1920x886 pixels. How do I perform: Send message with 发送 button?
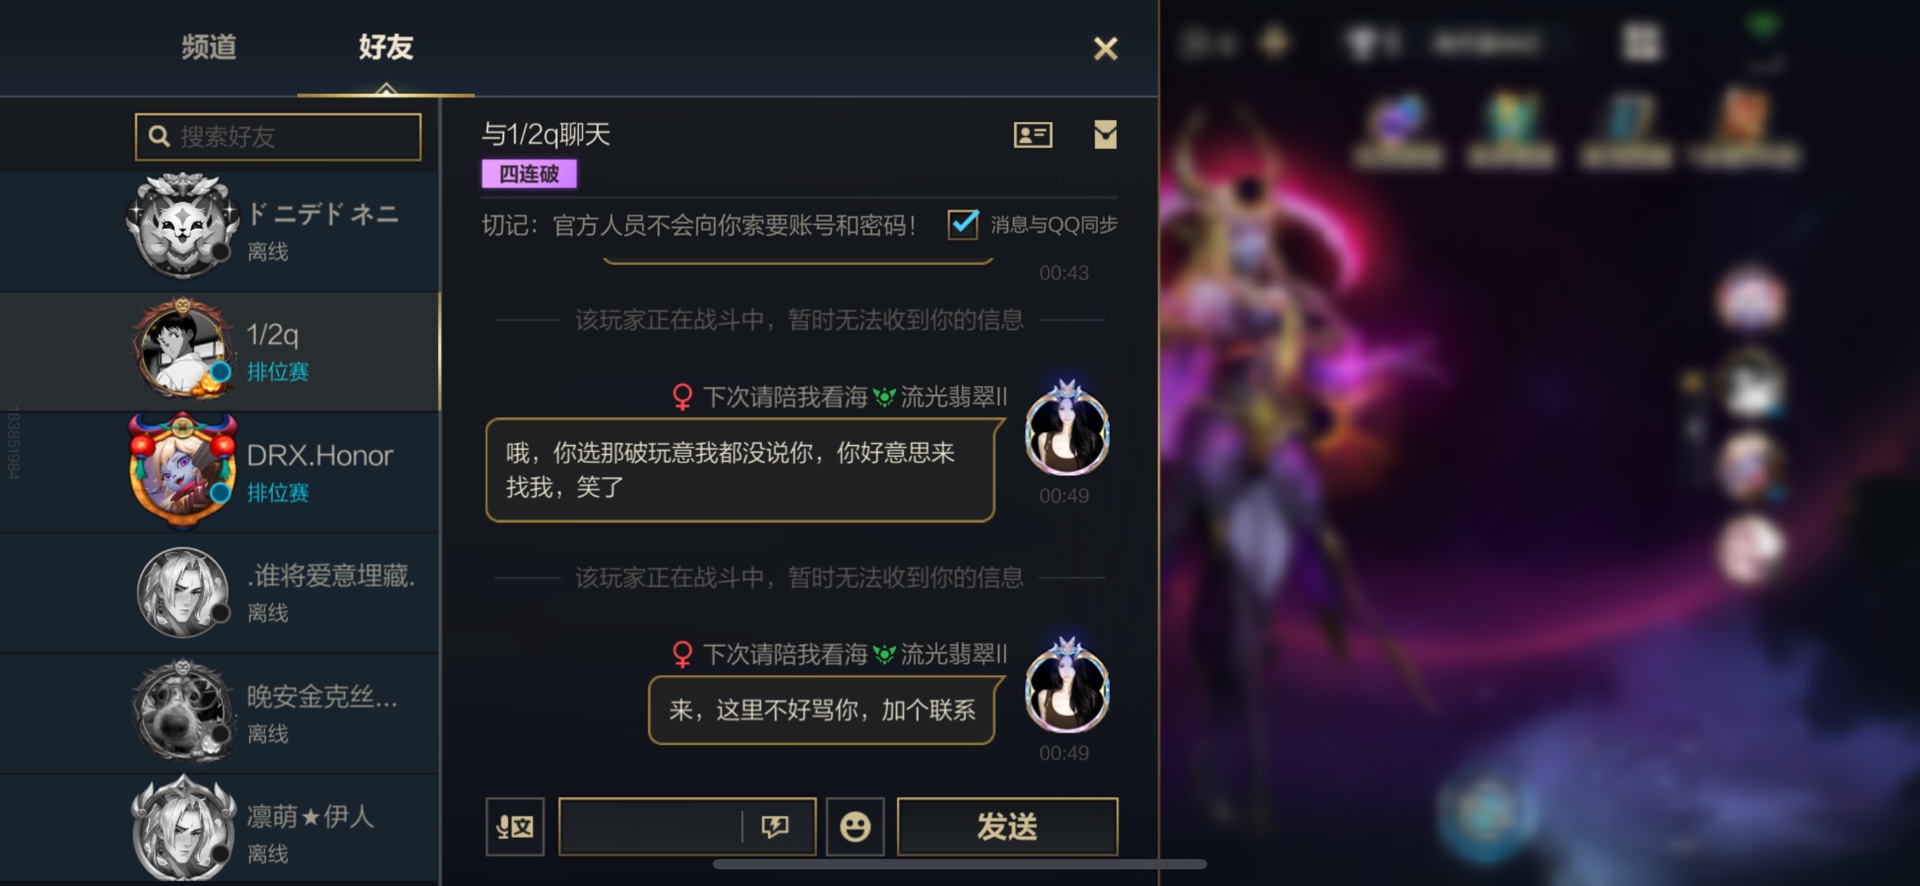[1007, 827]
